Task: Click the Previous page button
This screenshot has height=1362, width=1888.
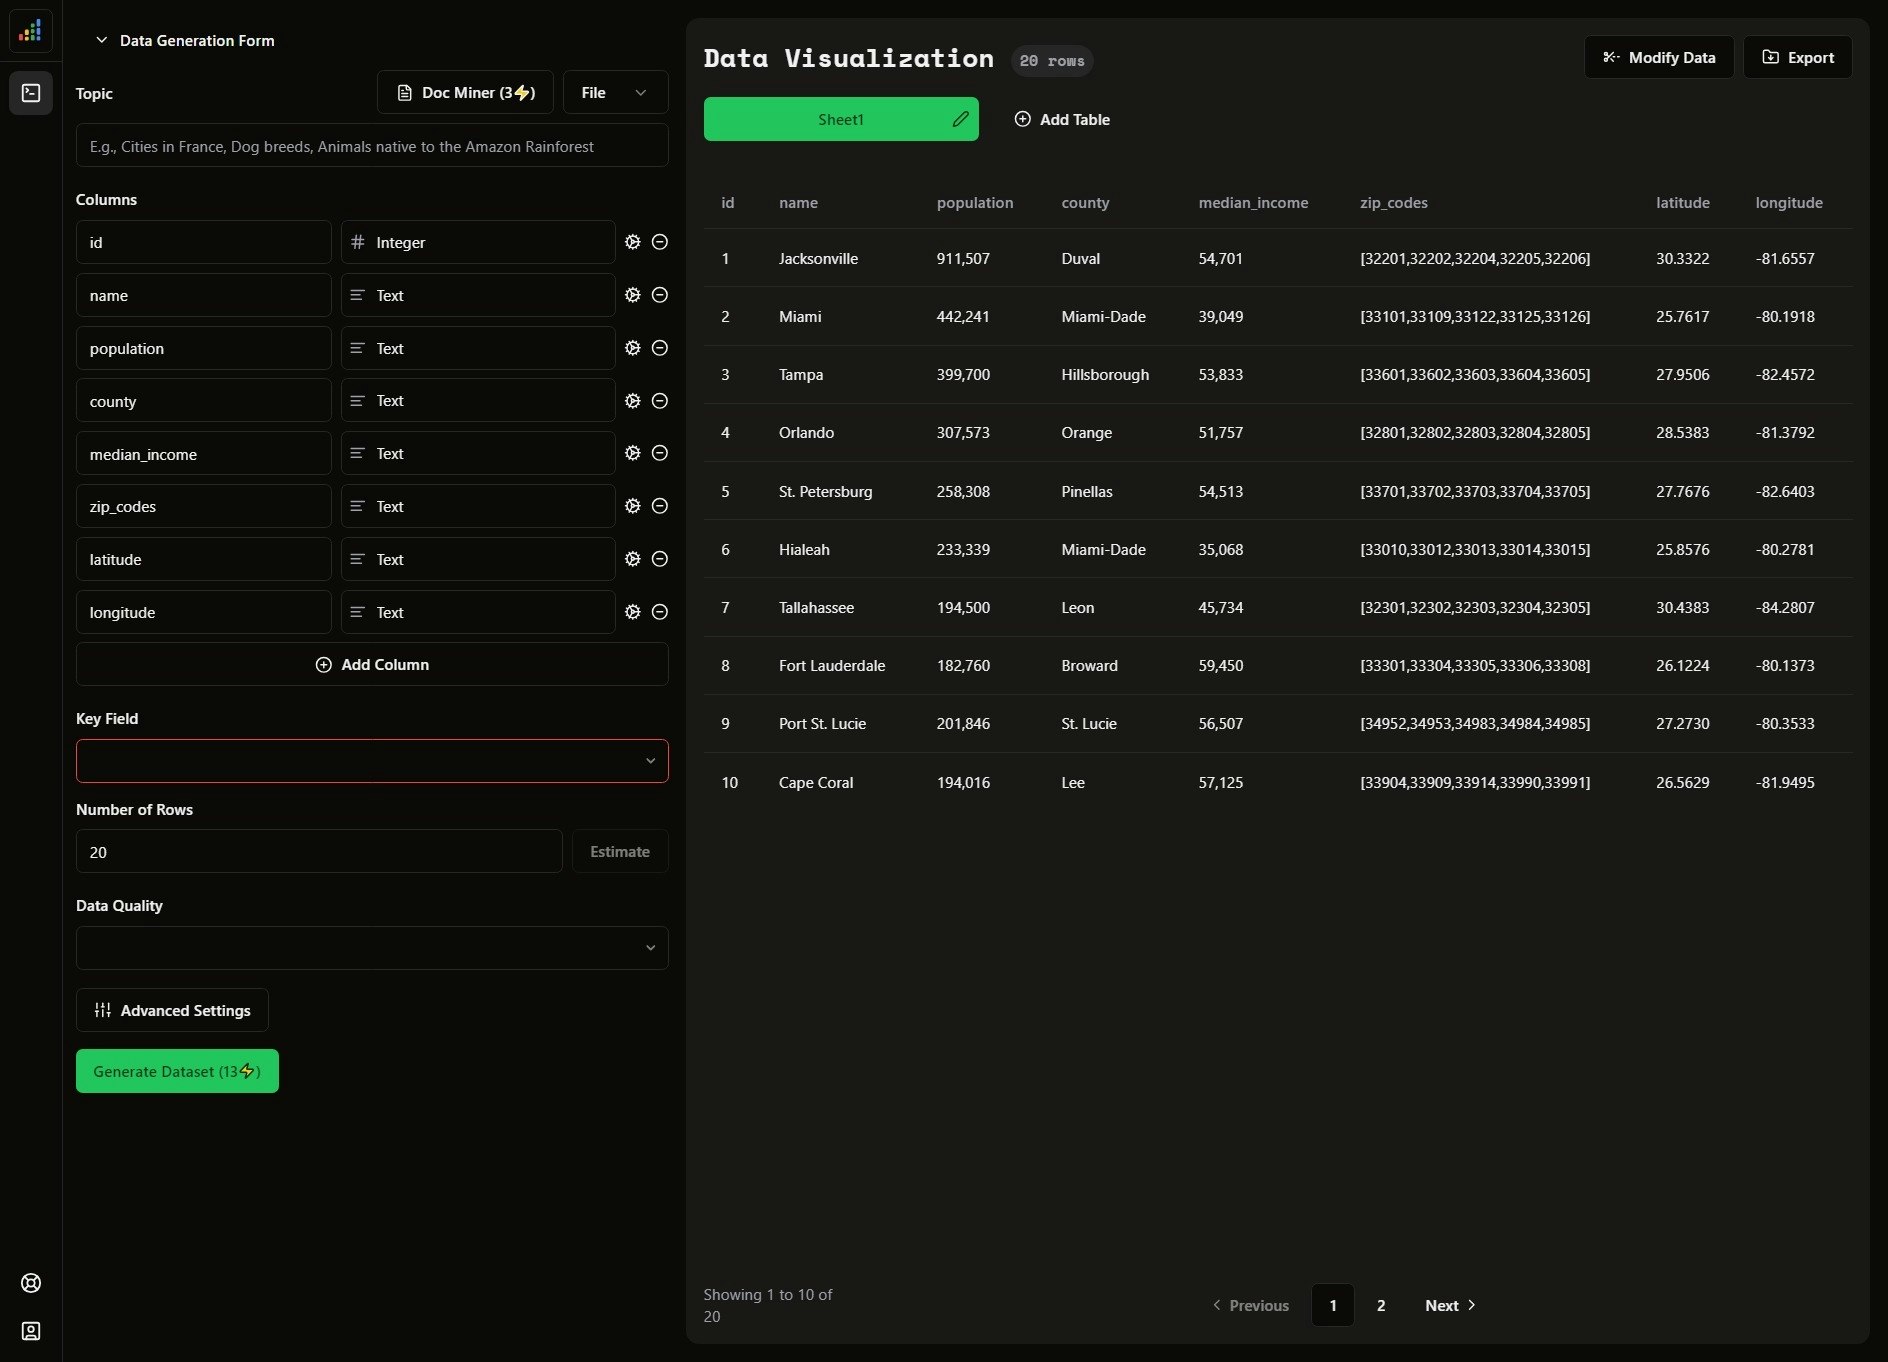Action: click(1250, 1305)
